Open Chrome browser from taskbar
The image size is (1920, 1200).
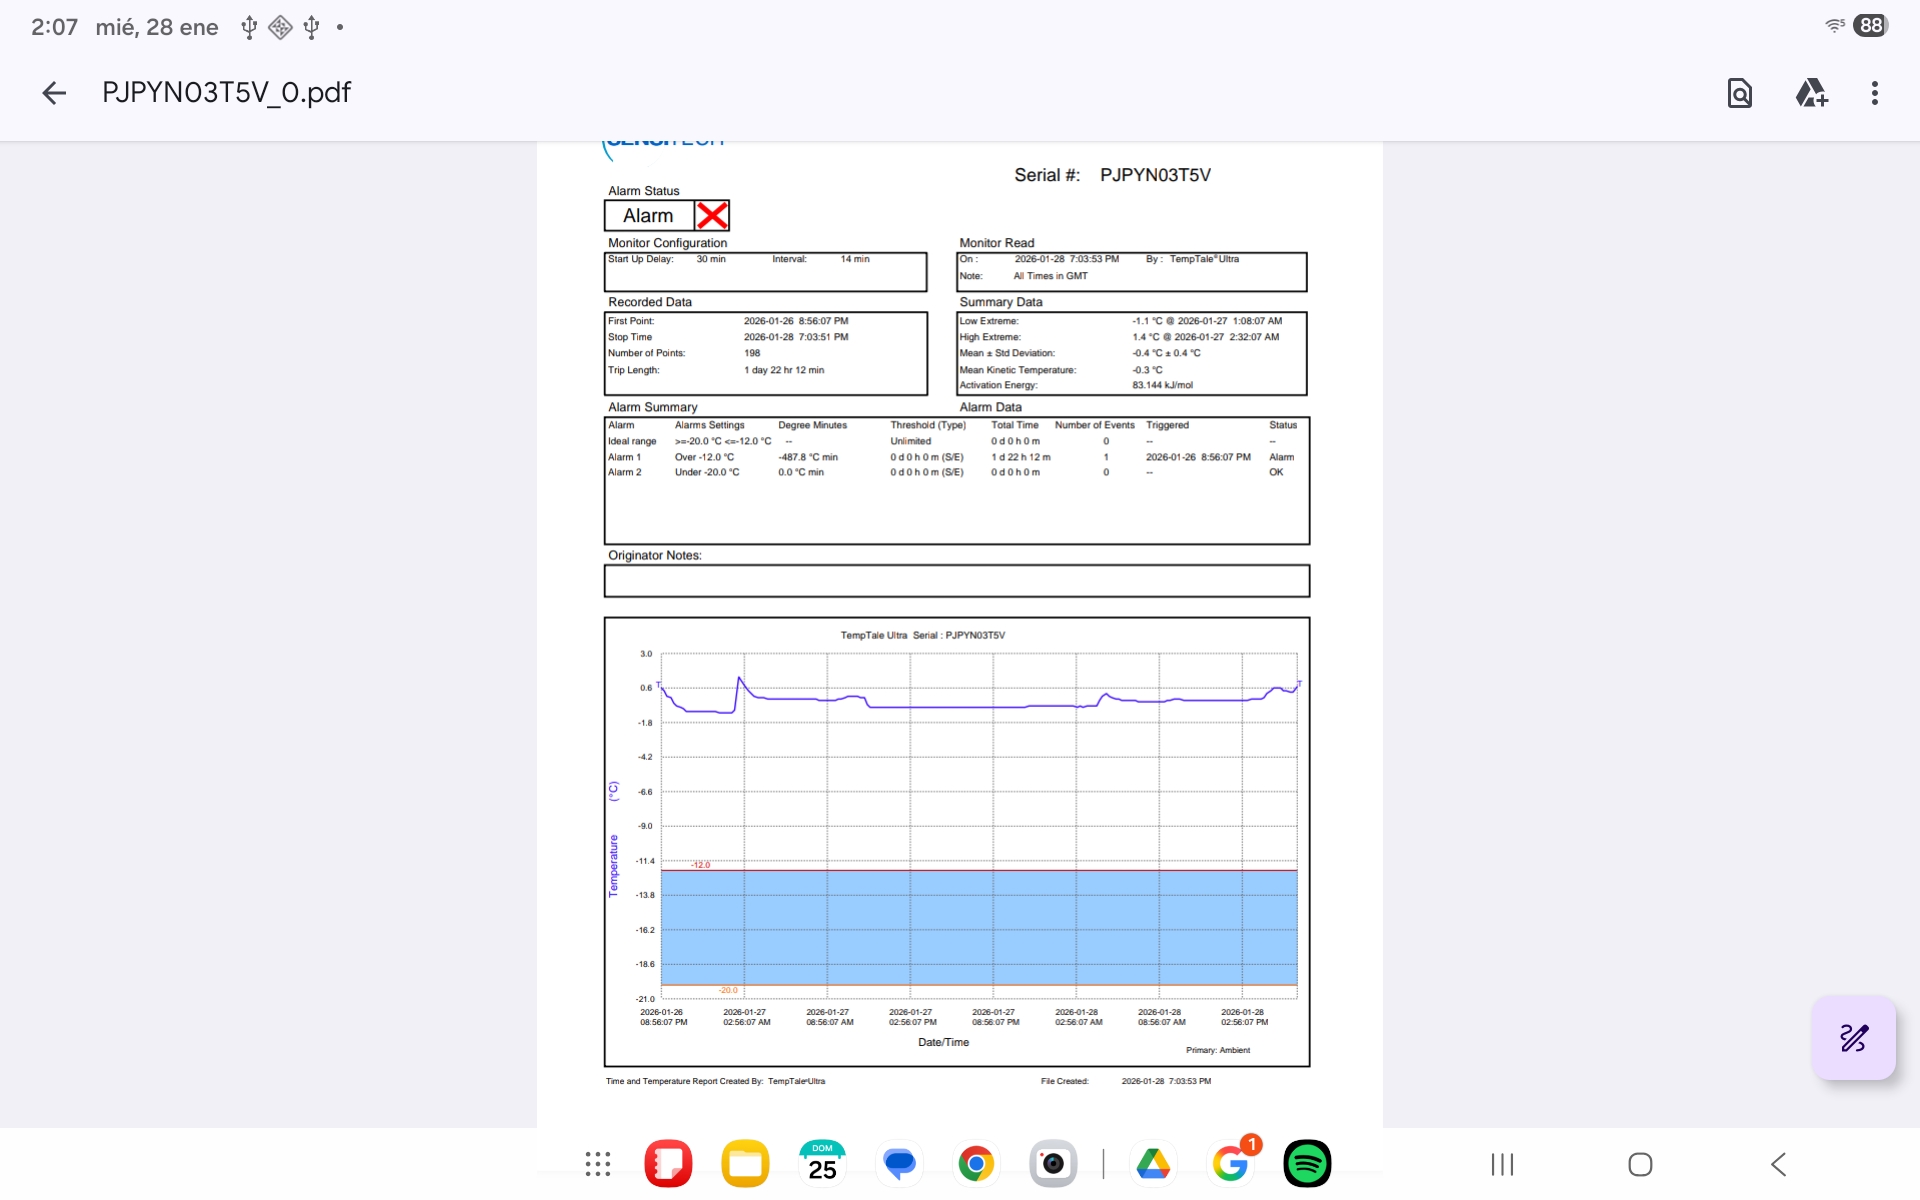976,1164
